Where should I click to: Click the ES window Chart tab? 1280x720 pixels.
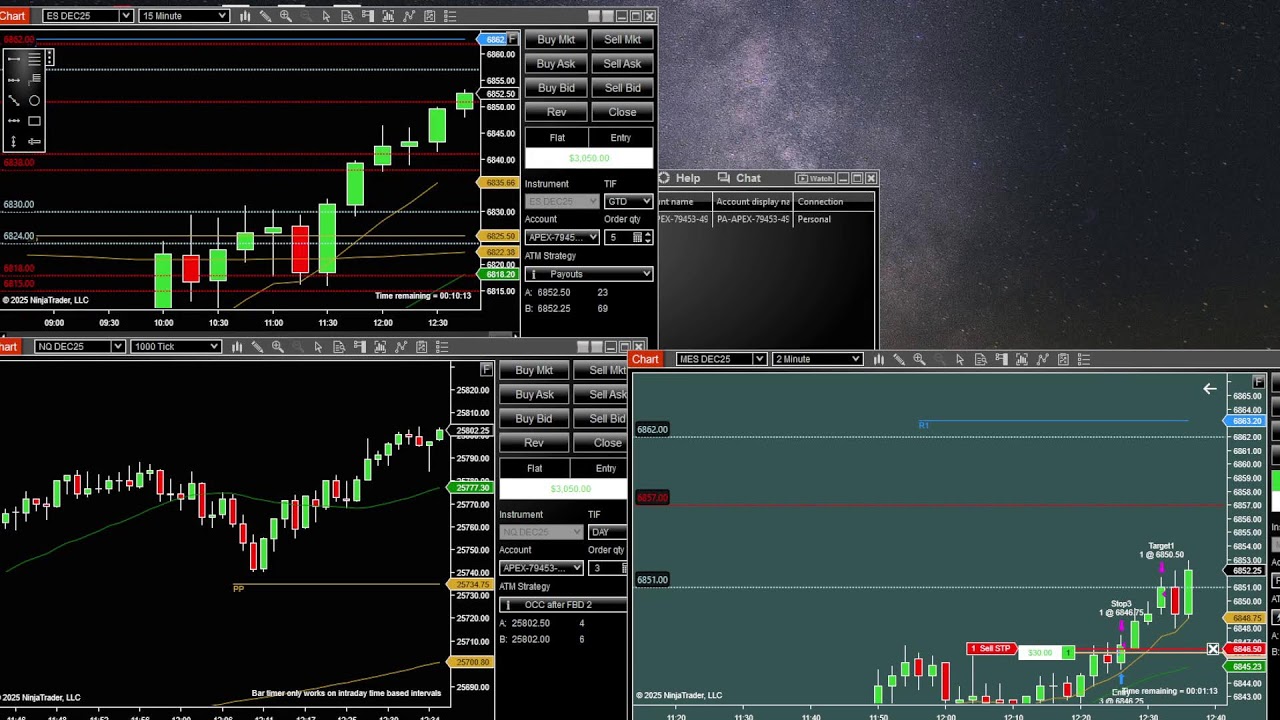(x=12, y=16)
